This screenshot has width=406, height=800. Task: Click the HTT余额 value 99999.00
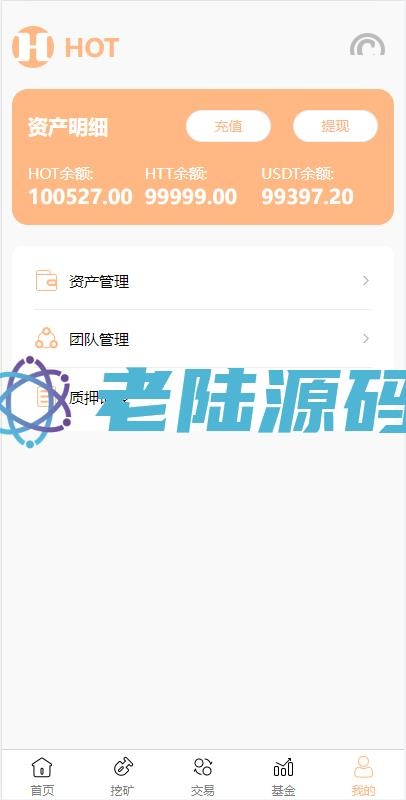click(x=191, y=197)
